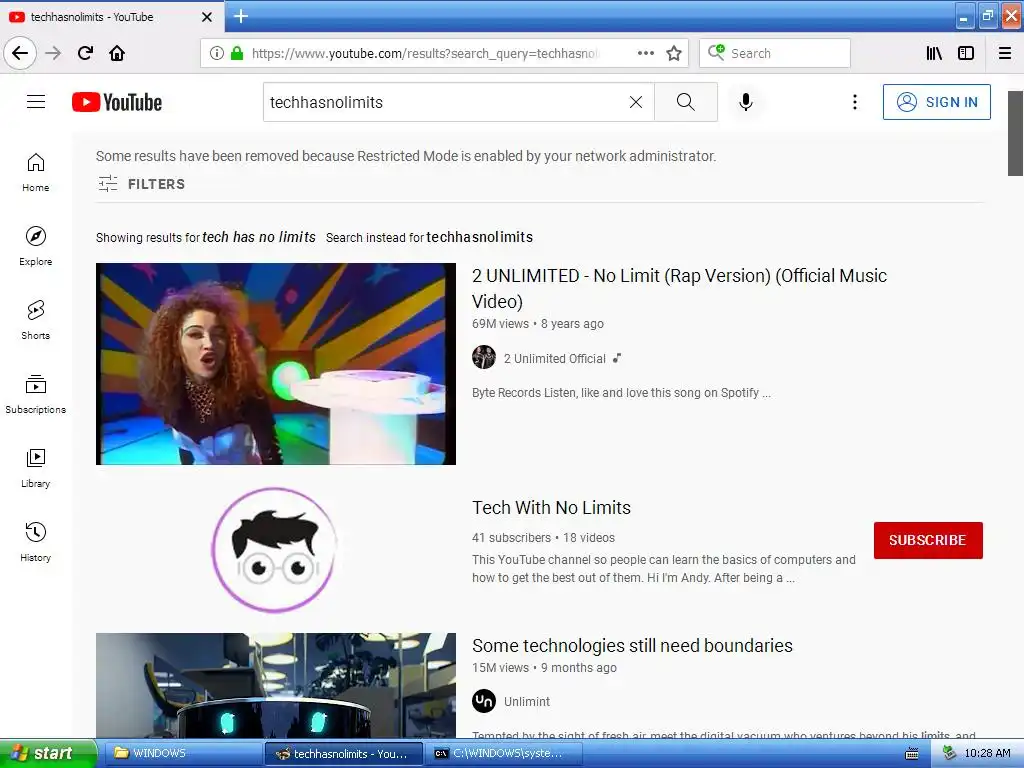Click the SIGN IN button
The height and width of the screenshot is (768, 1024).
[936, 102]
